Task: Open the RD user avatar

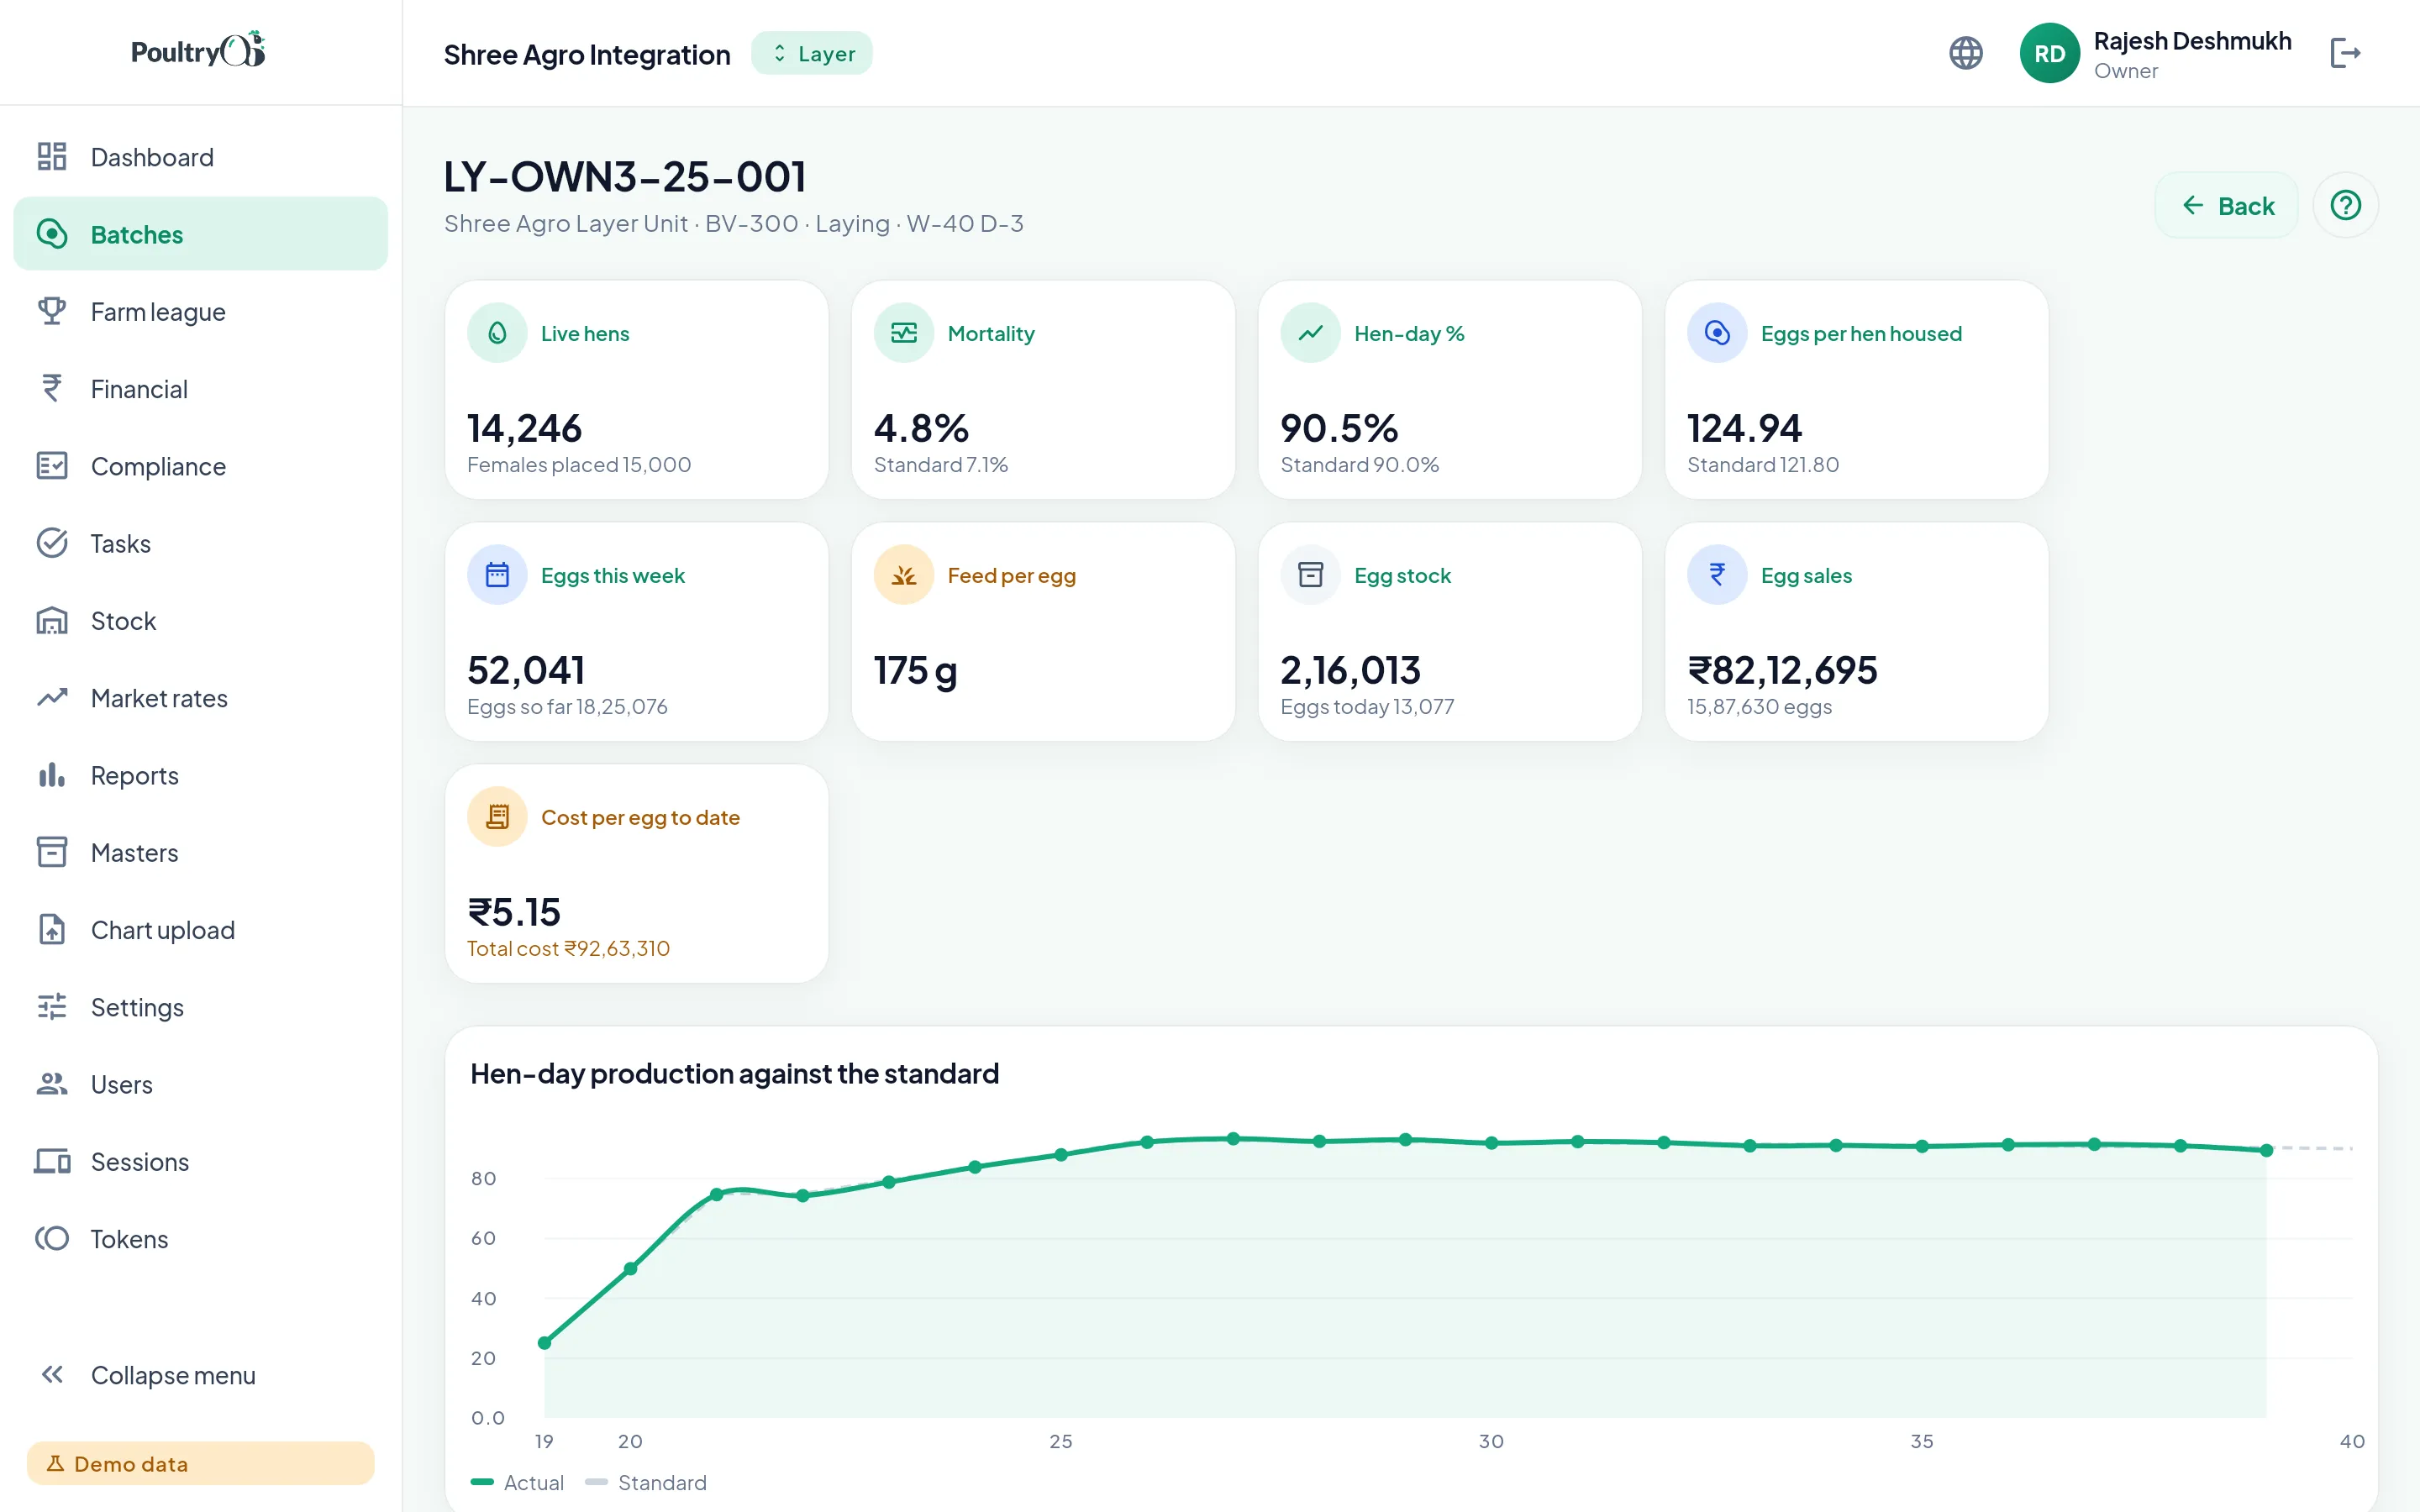Action: [2049, 53]
